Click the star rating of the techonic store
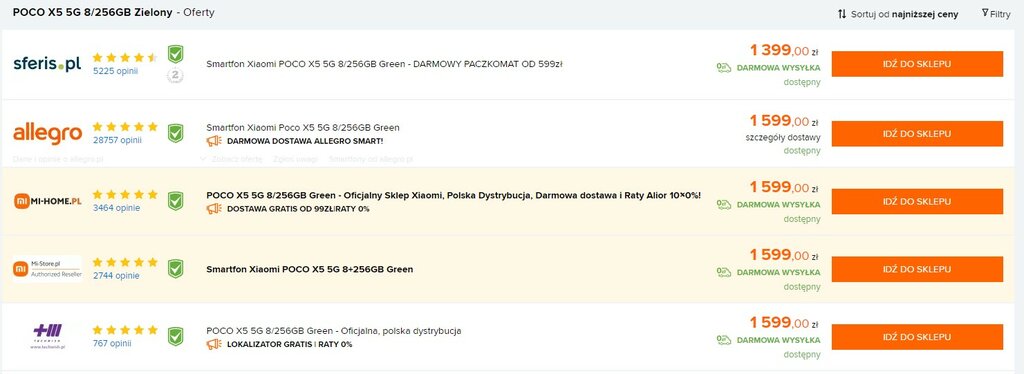 (x=125, y=330)
